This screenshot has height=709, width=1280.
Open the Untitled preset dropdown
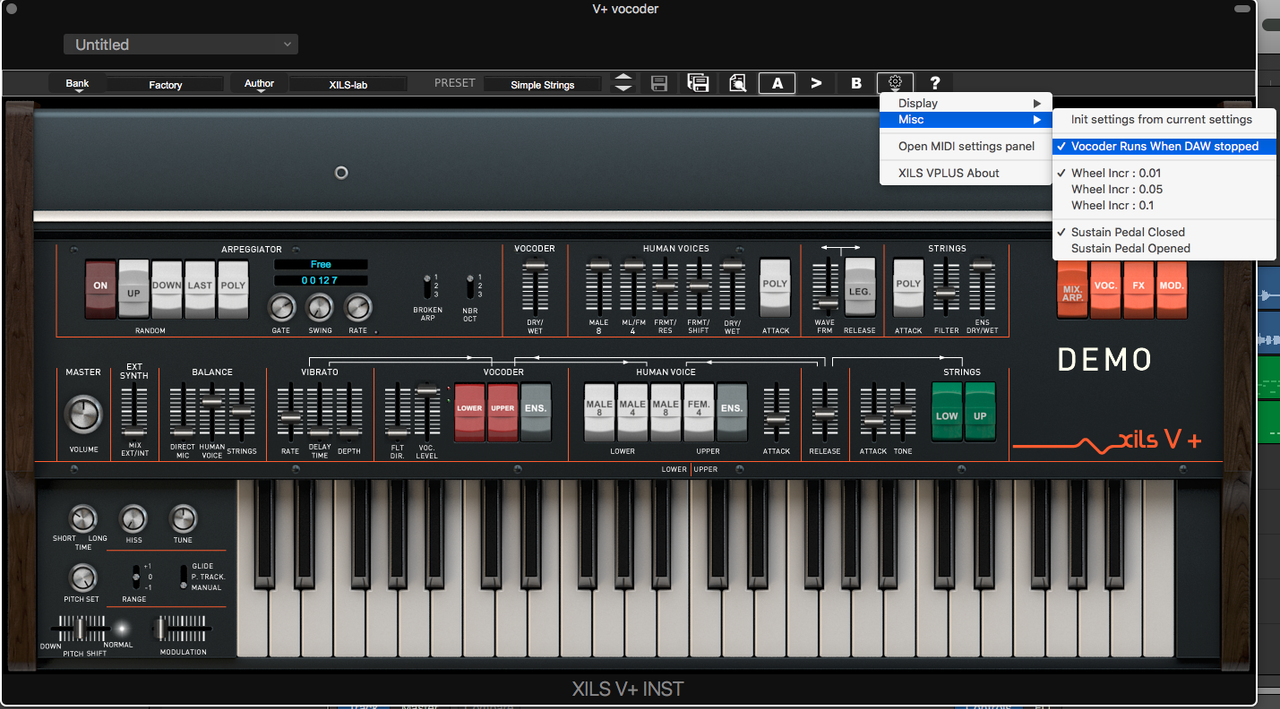point(181,44)
